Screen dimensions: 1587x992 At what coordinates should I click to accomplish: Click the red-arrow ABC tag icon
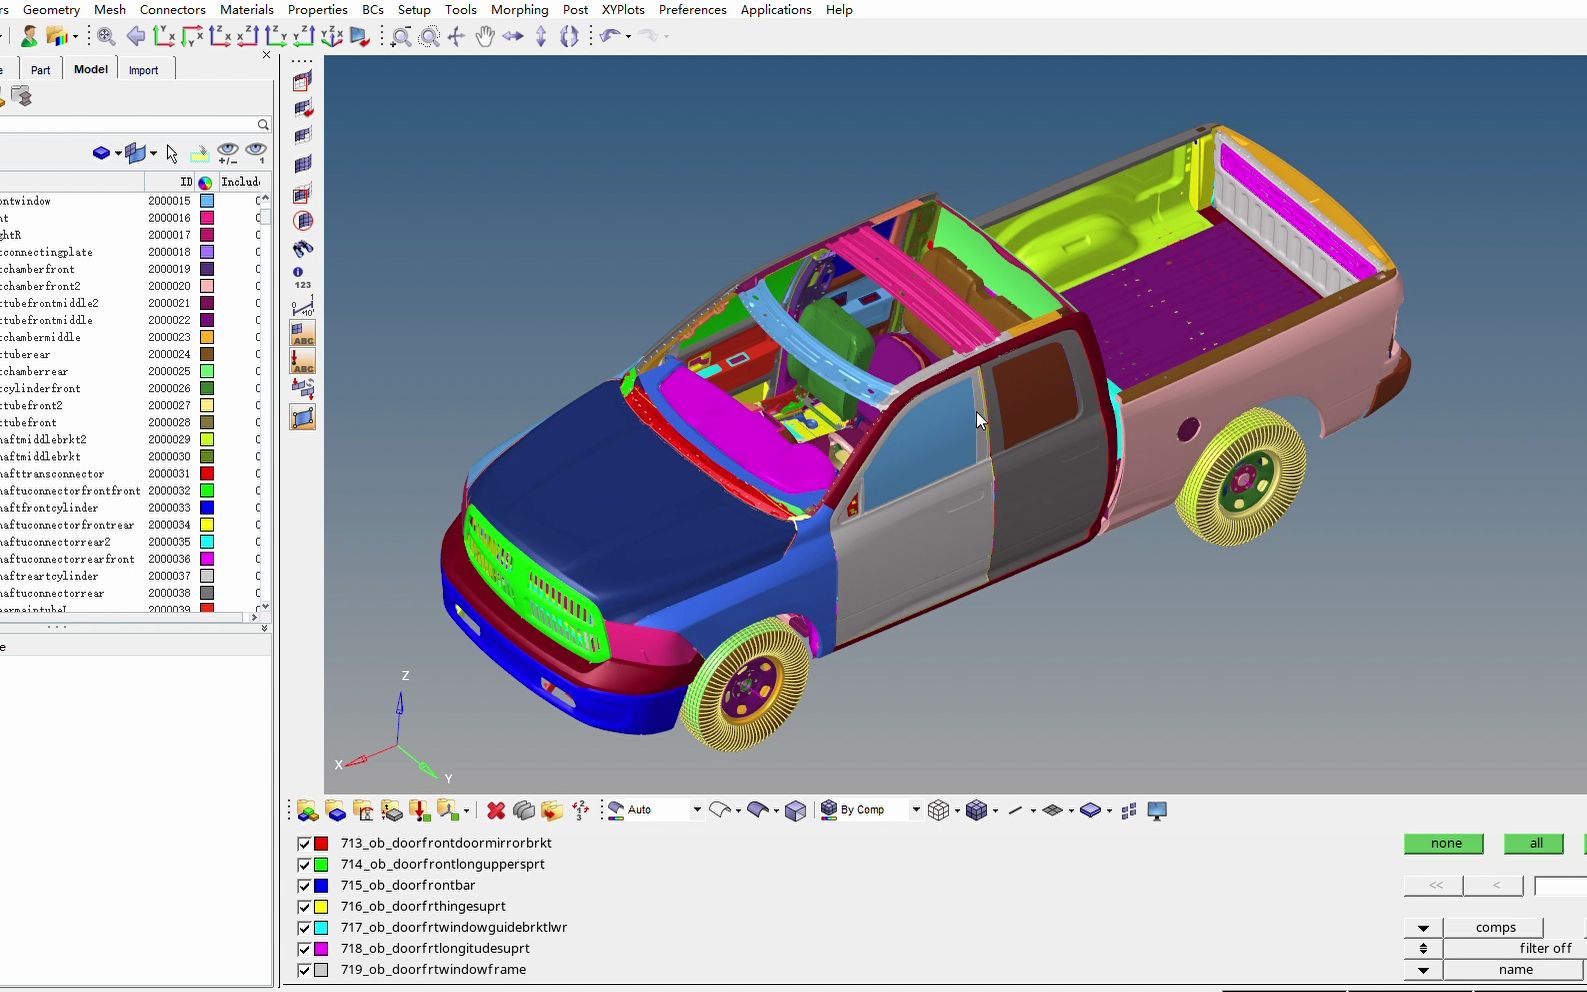(x=303, y=361)
